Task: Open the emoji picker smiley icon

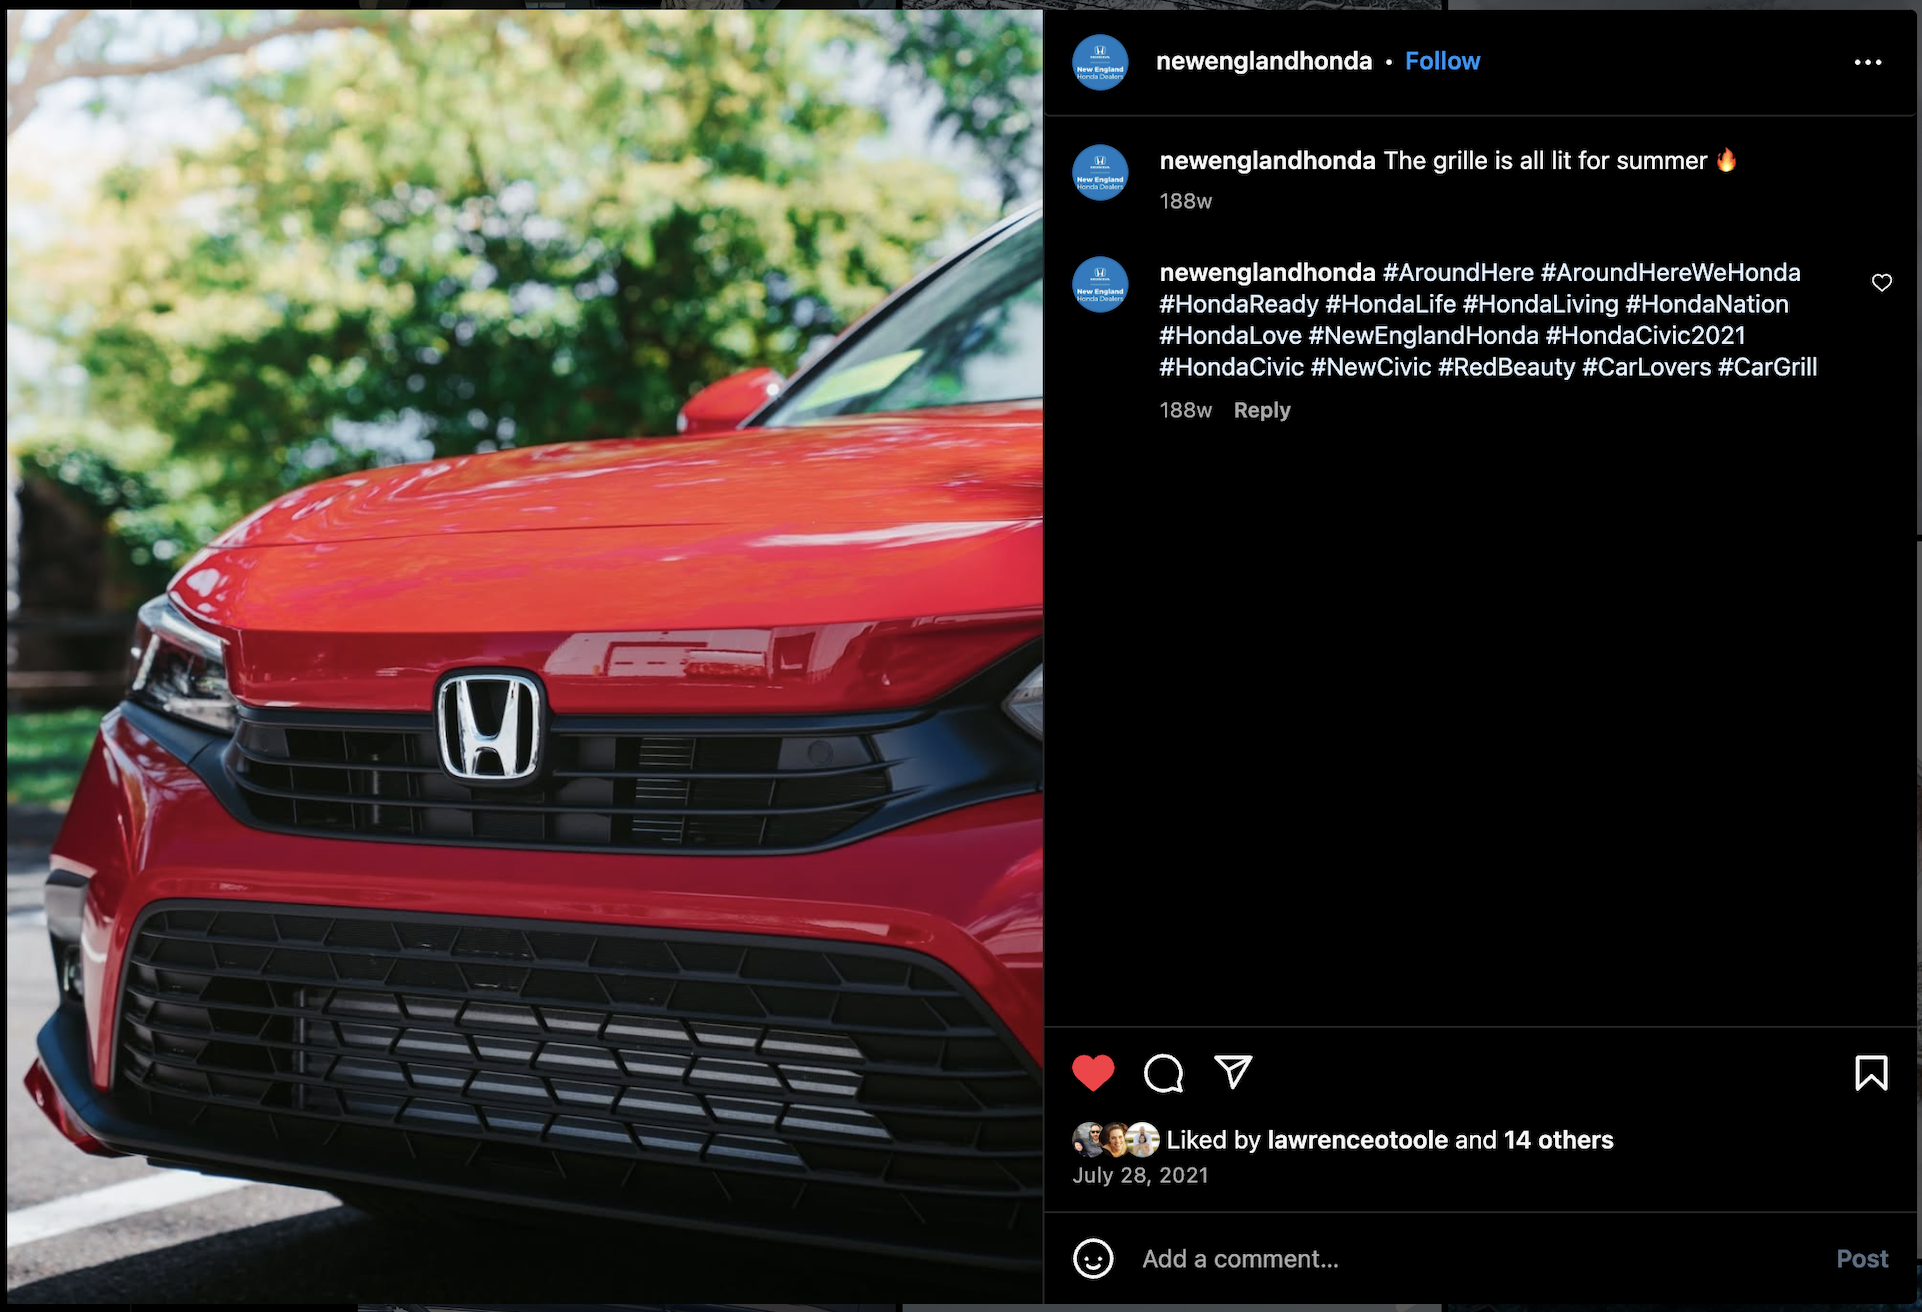Action: (1093, 1258)
